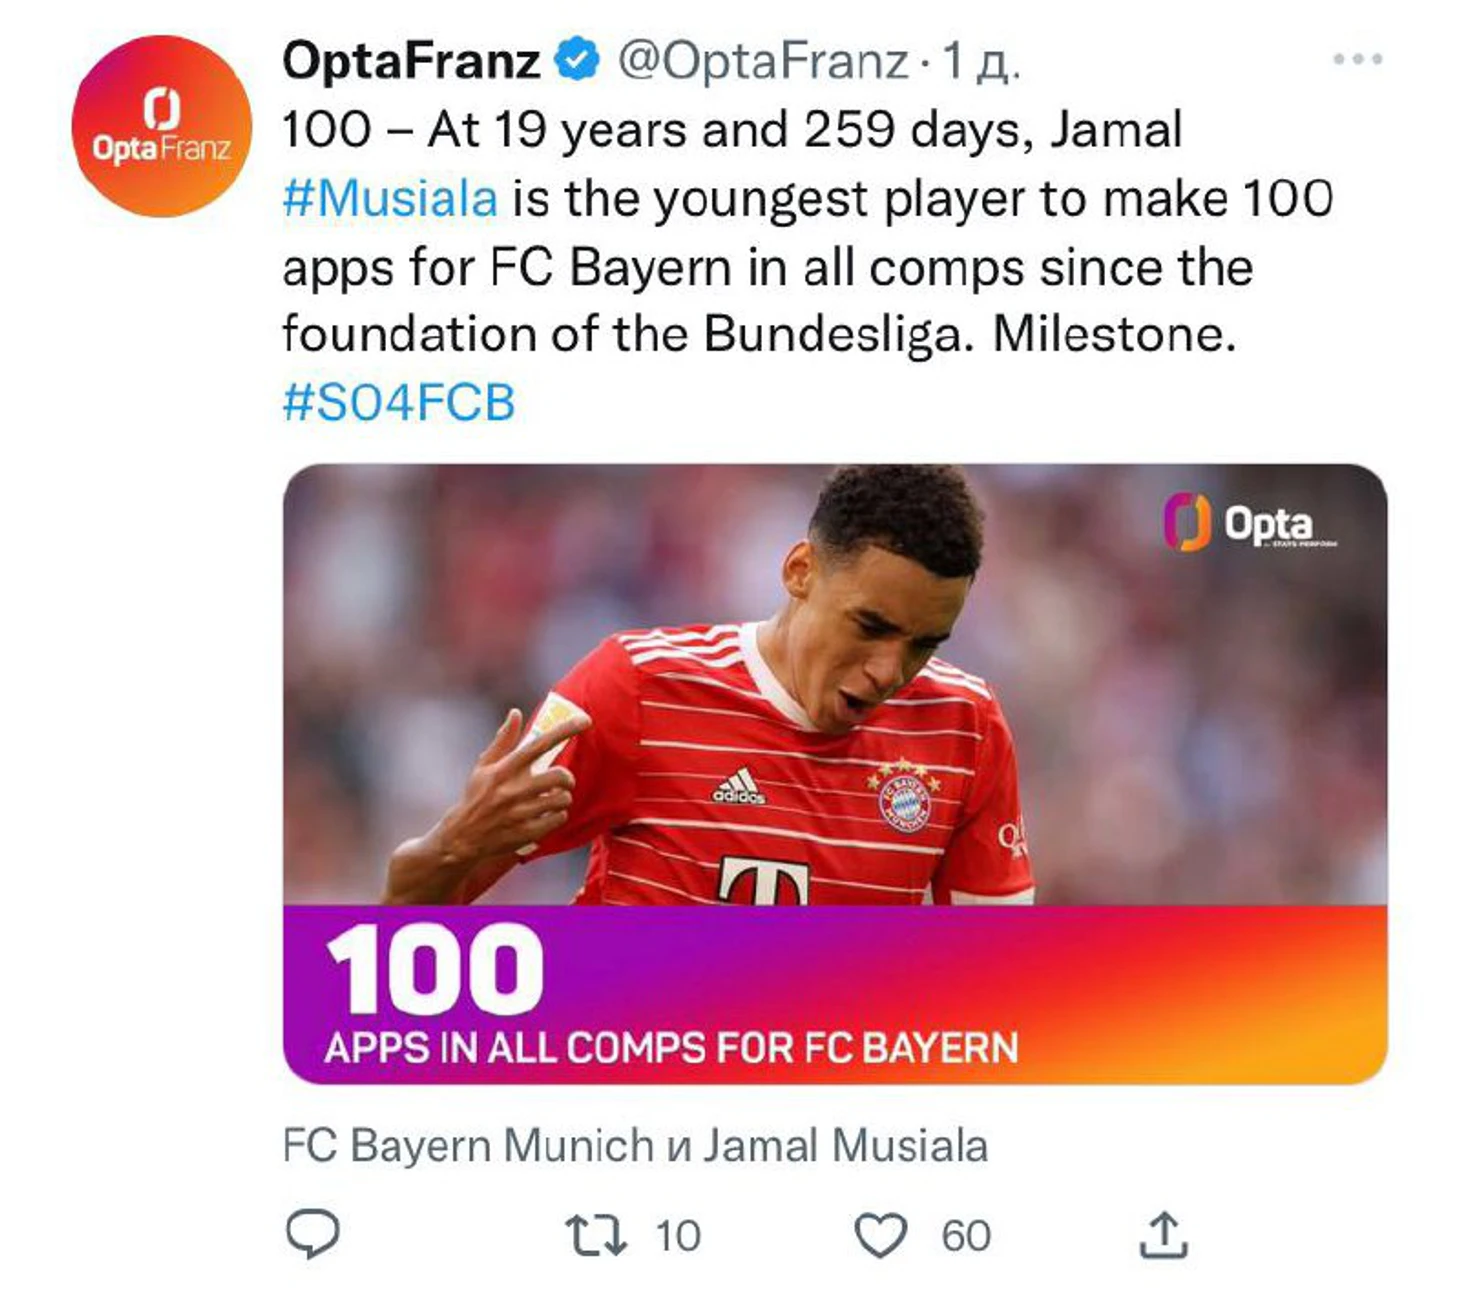1460x1296 pixels.
Task: Click the FC Bayern Munich и Jamal Musiala tag
Action: (635, 1145)
